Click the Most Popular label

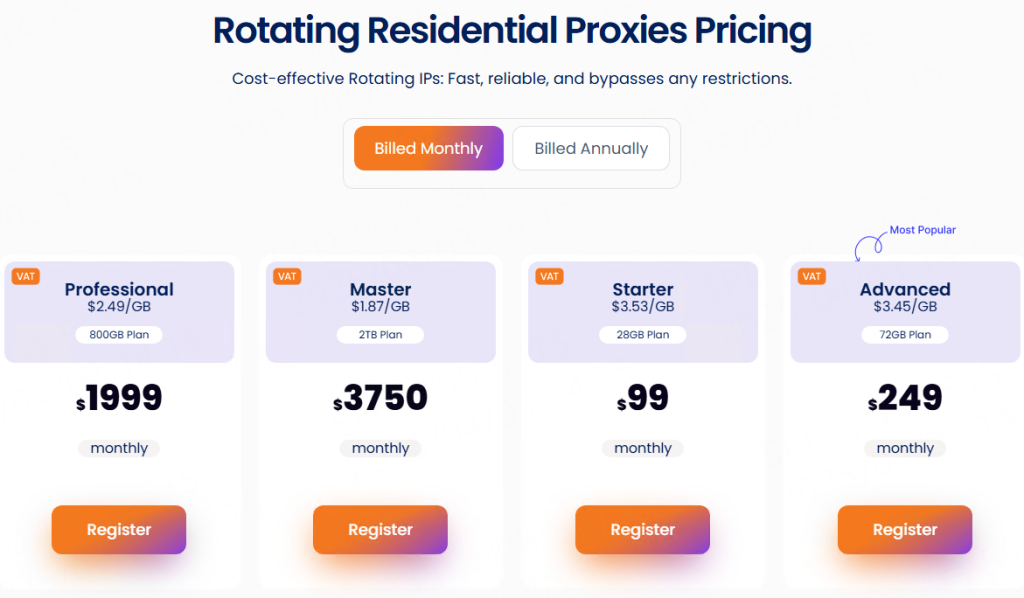tap(923, 230)
